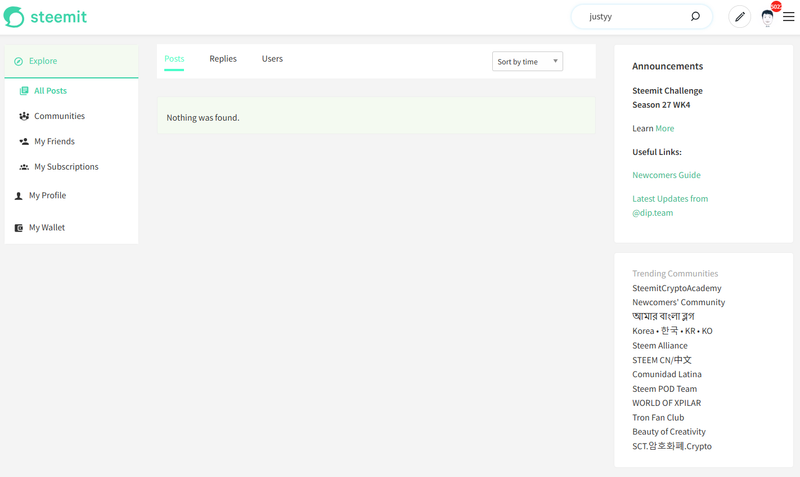Switch to the Replies tab
This screenshot has width=800, height=477.
tap(223, 59)
